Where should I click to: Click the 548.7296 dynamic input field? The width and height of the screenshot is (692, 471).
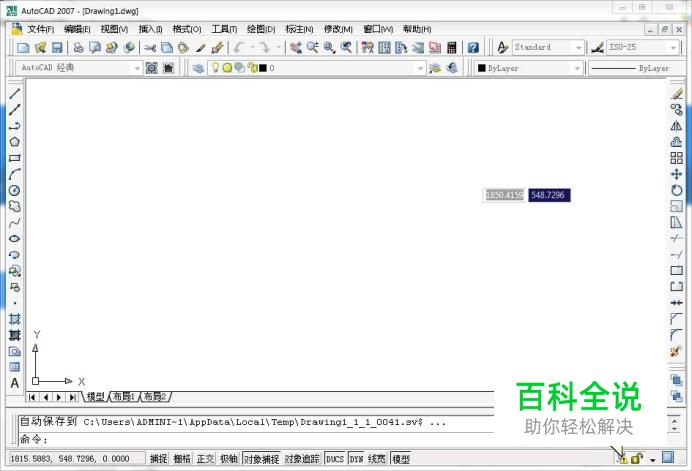(549, 195)
